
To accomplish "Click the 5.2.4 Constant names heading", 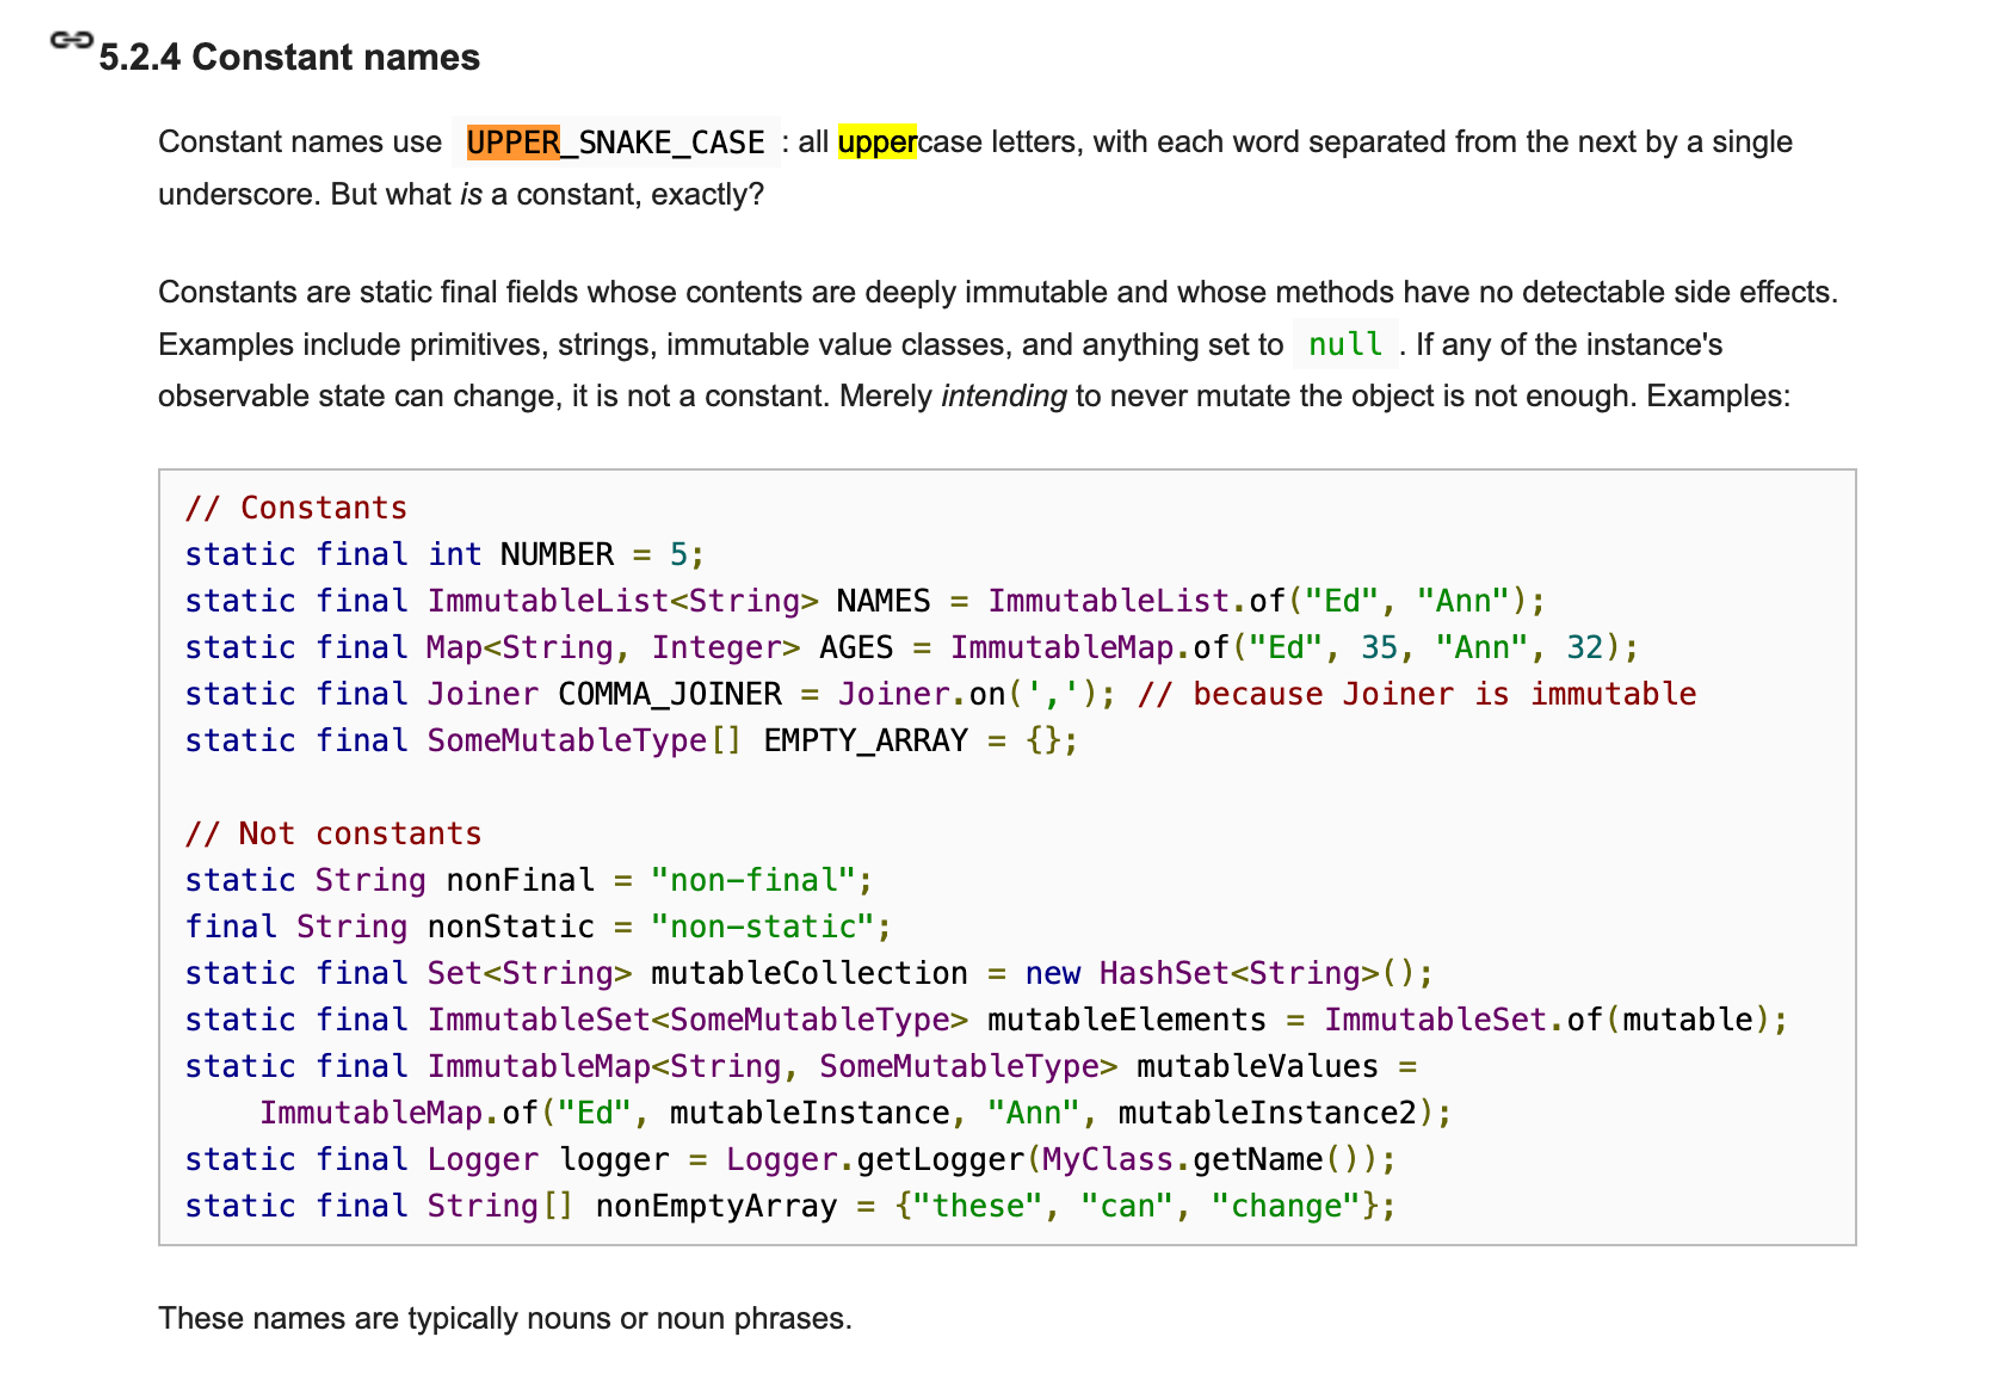I will point(289,57).
